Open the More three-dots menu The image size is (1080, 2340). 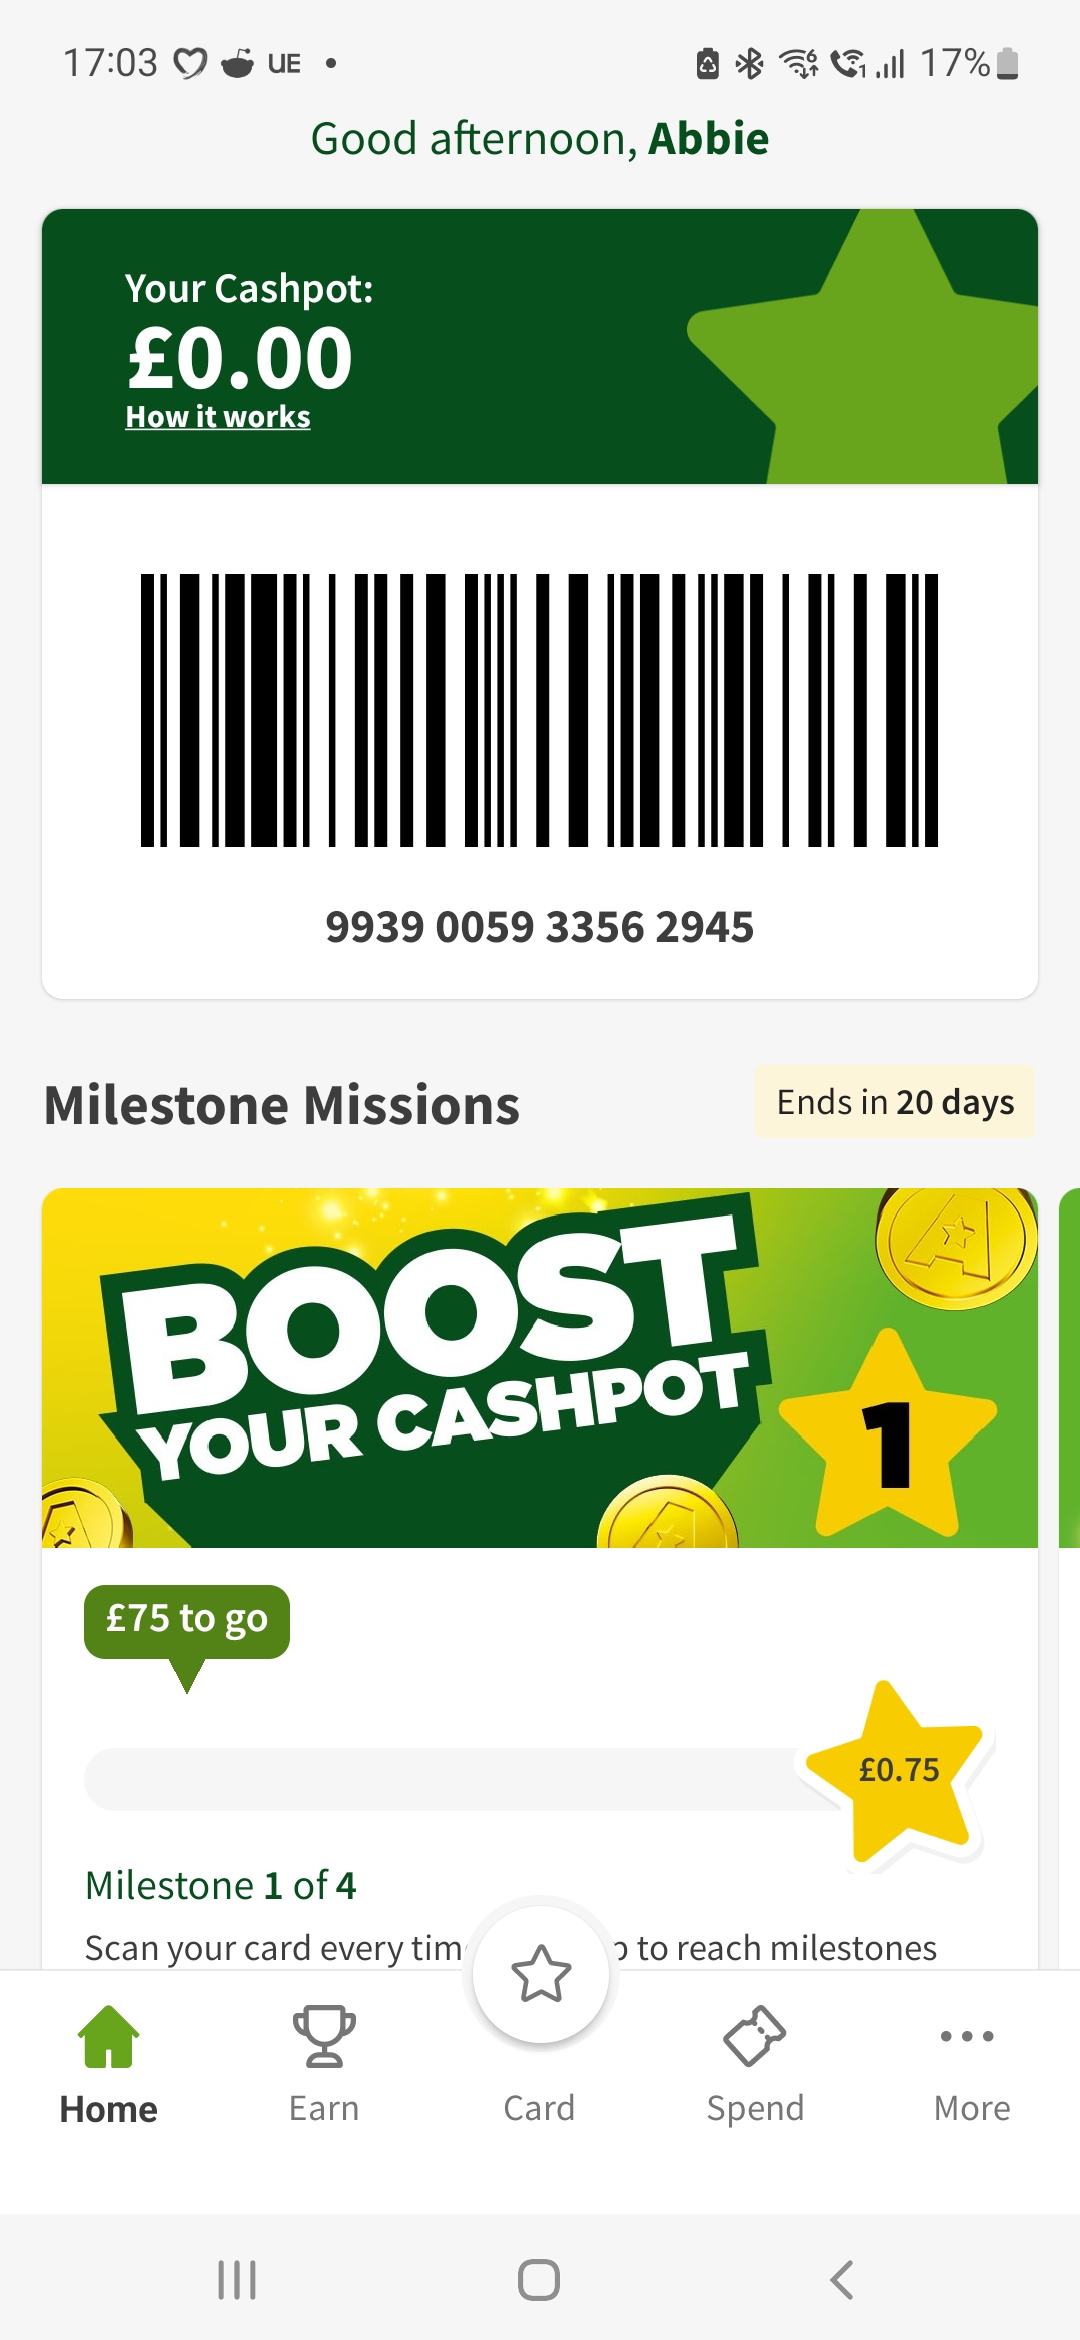coord(967,2036)
